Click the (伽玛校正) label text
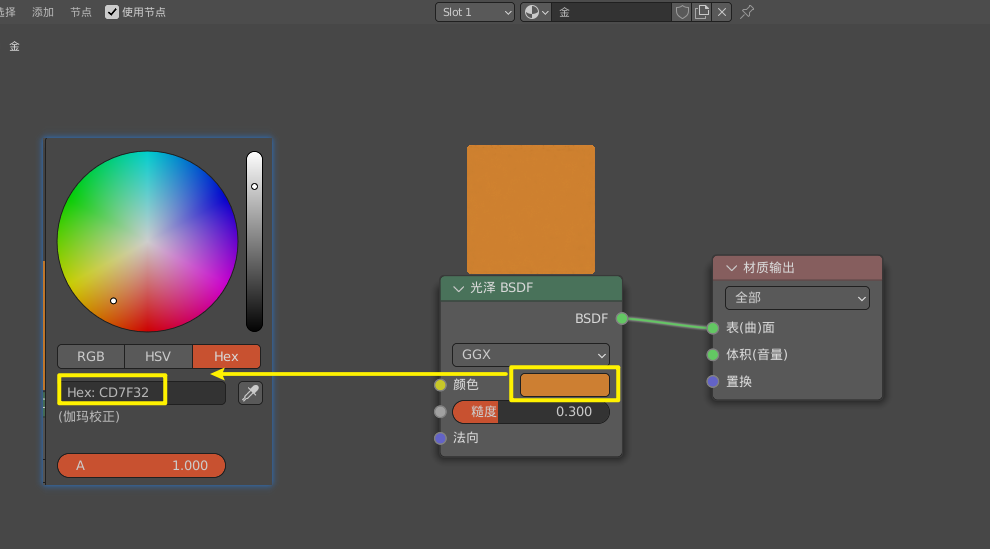This screenshot has height=549, width=990. coord(89,416)
